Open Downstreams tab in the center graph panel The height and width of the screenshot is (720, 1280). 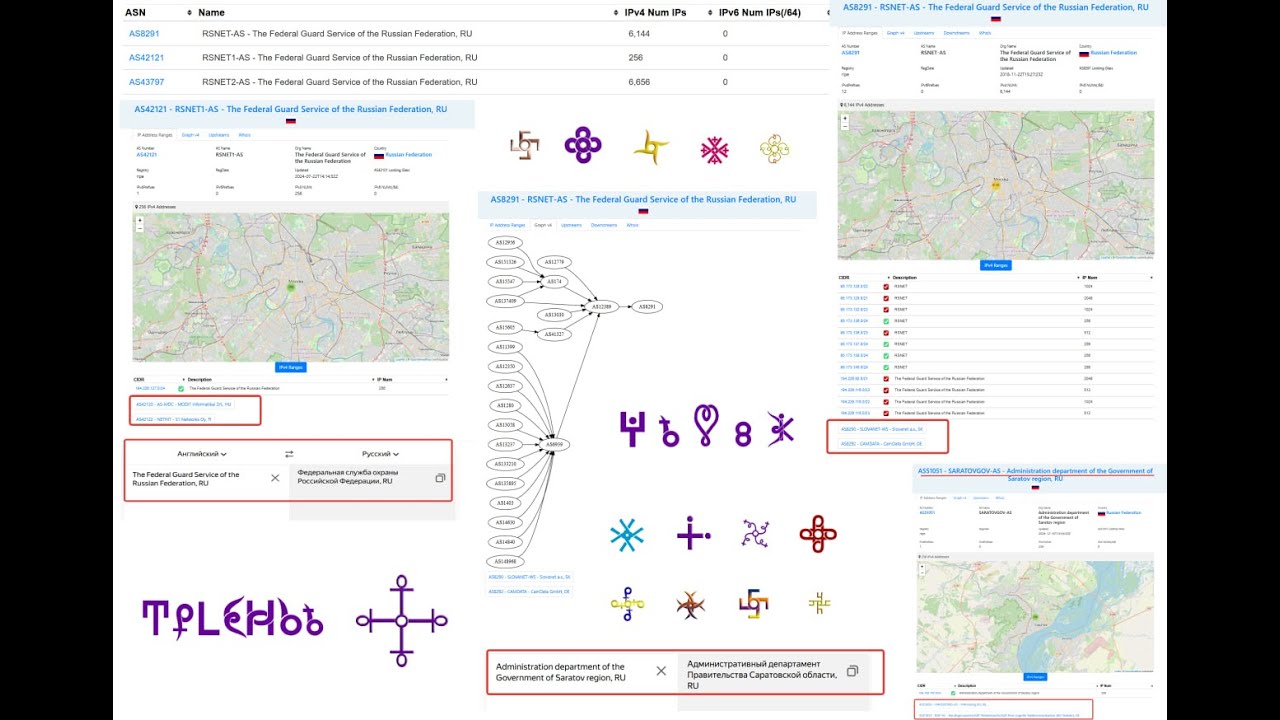pos(603,225)
